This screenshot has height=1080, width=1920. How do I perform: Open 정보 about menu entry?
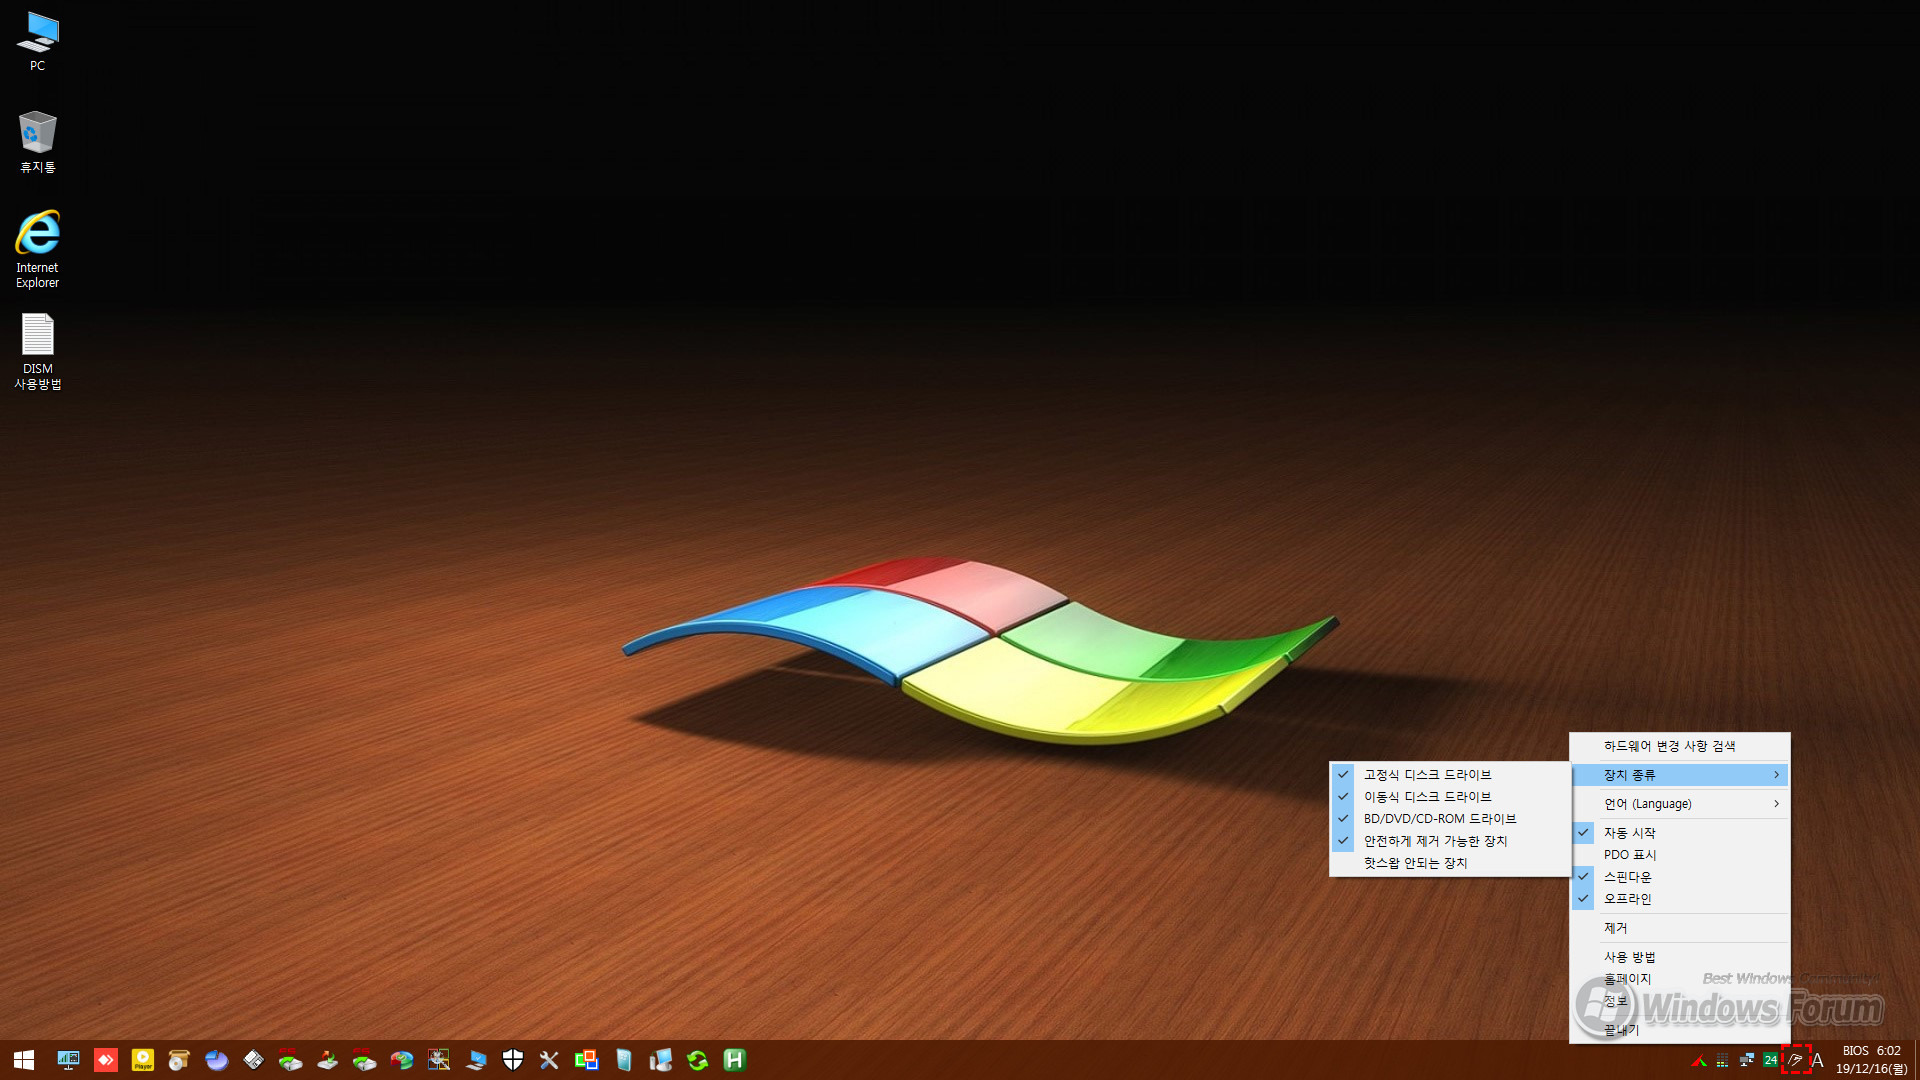point(1680,1001)
